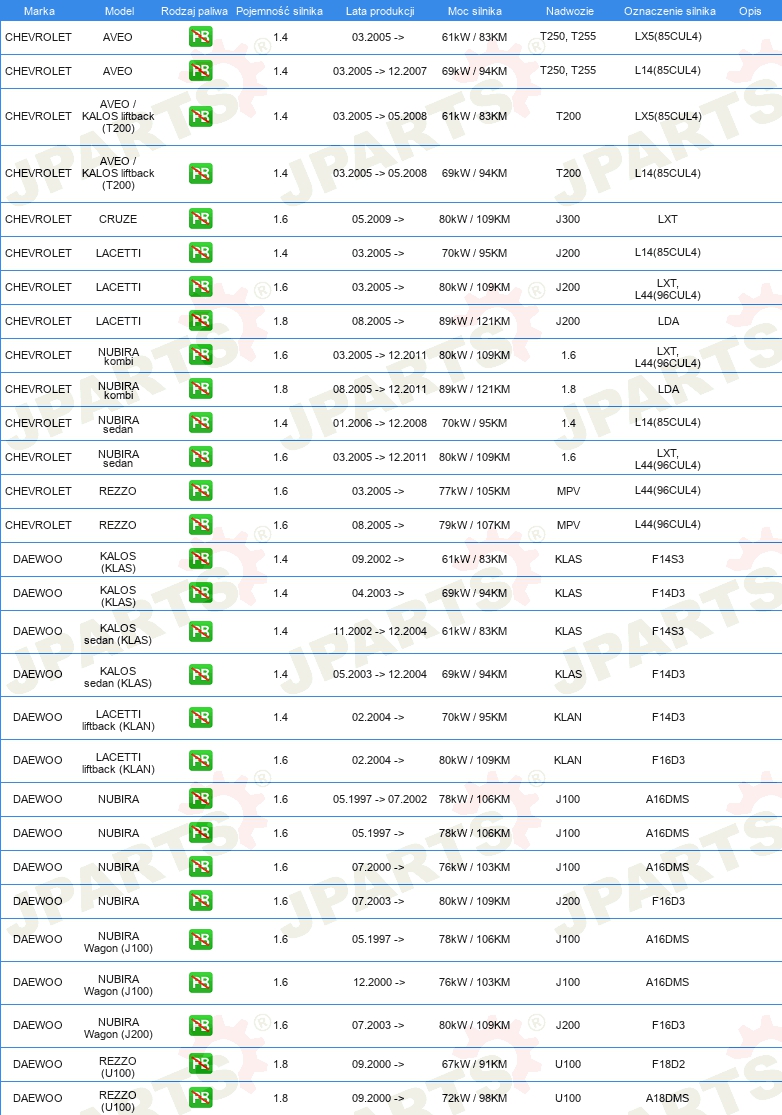
Task: Click fuel icon in Nubira kombi 1.6 row
Action: (200, 356)
